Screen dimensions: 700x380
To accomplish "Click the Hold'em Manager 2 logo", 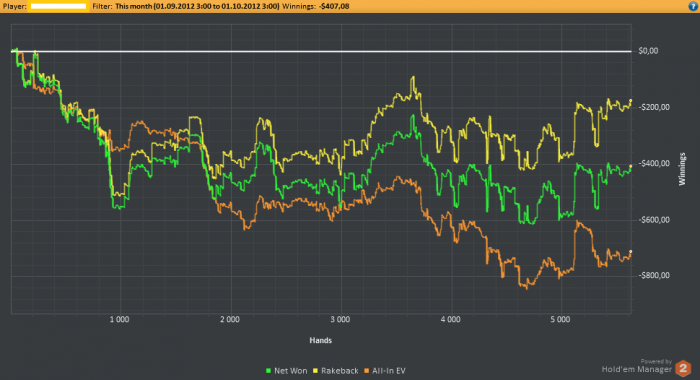I will [x=683, y=368].
